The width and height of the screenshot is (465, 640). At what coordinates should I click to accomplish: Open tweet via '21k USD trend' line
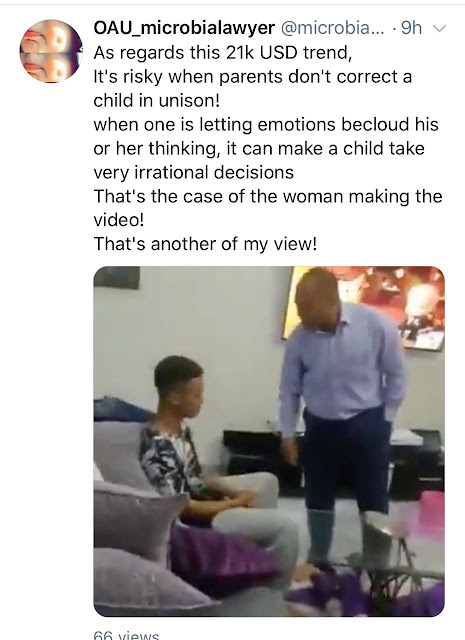(x=222, y=53)
